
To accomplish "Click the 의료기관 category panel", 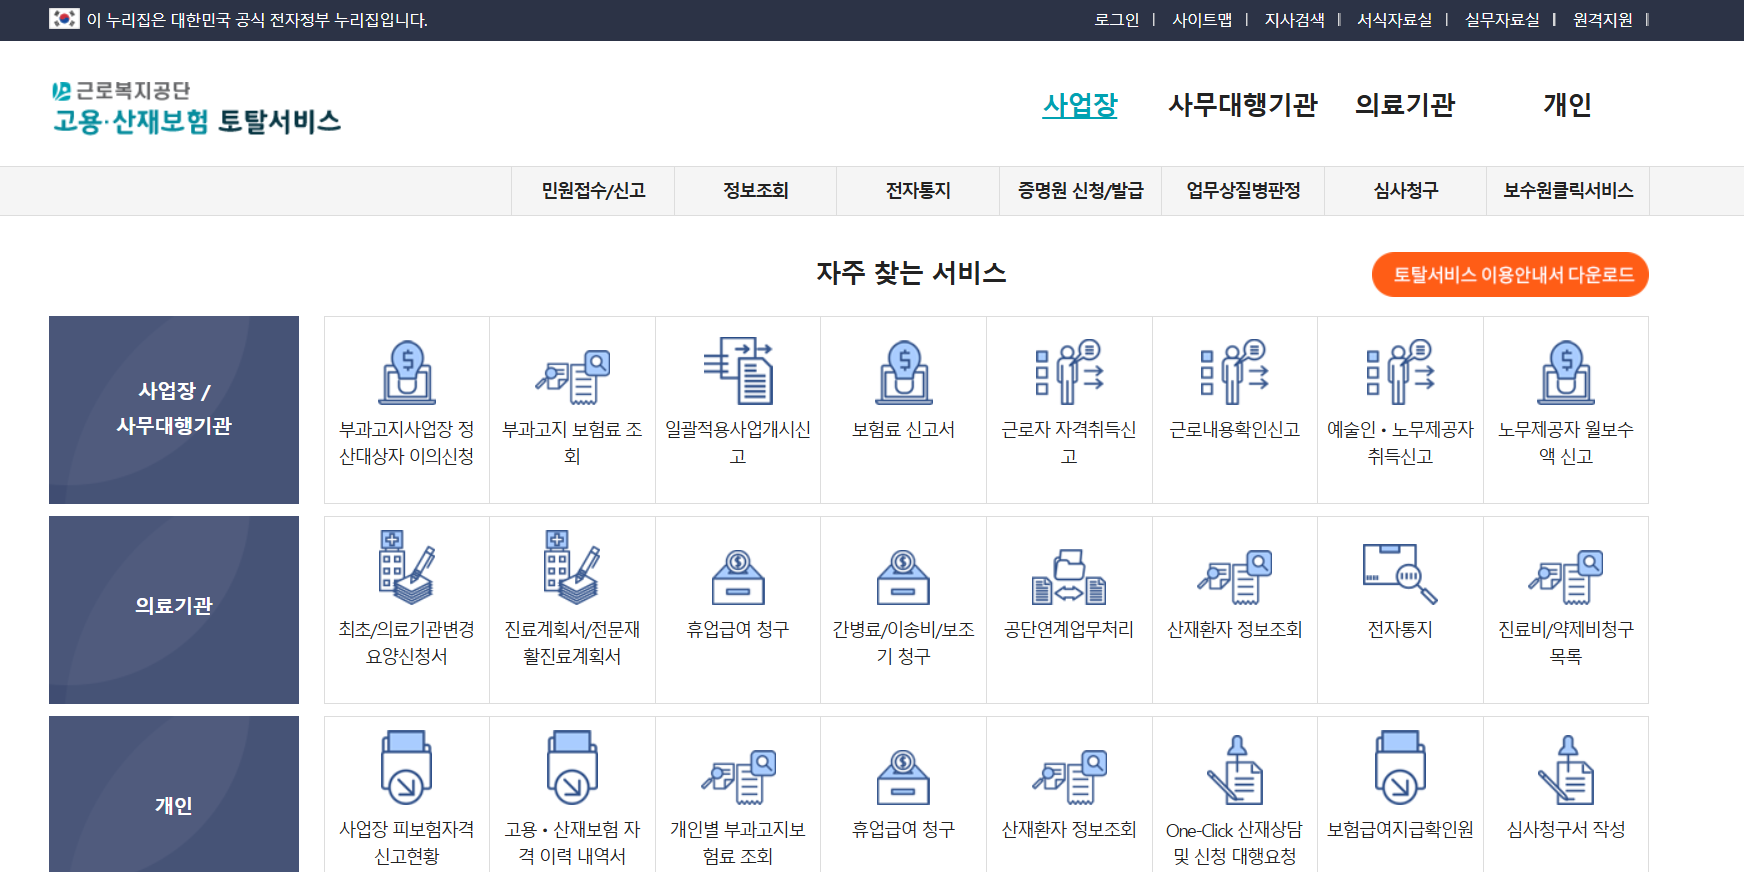I will click(174, 610).
